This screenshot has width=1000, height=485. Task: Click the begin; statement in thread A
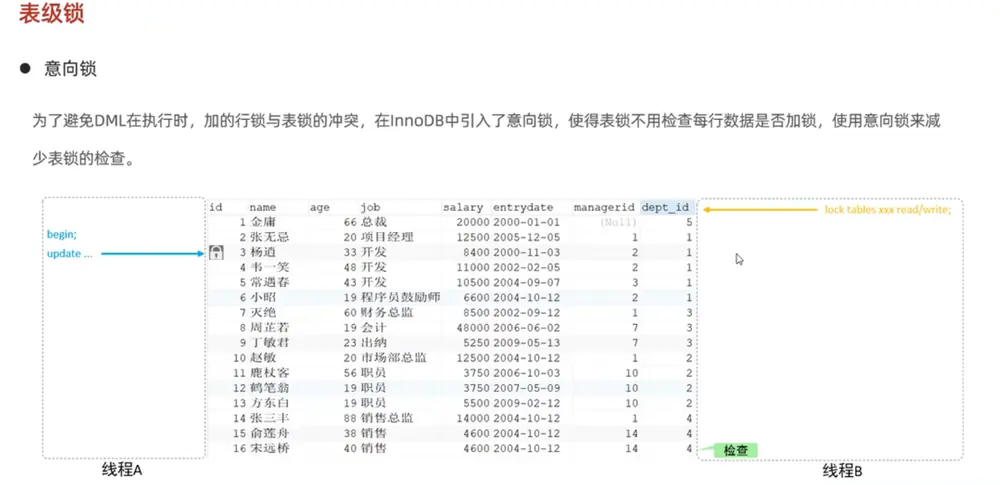click(x=62, y=234)
